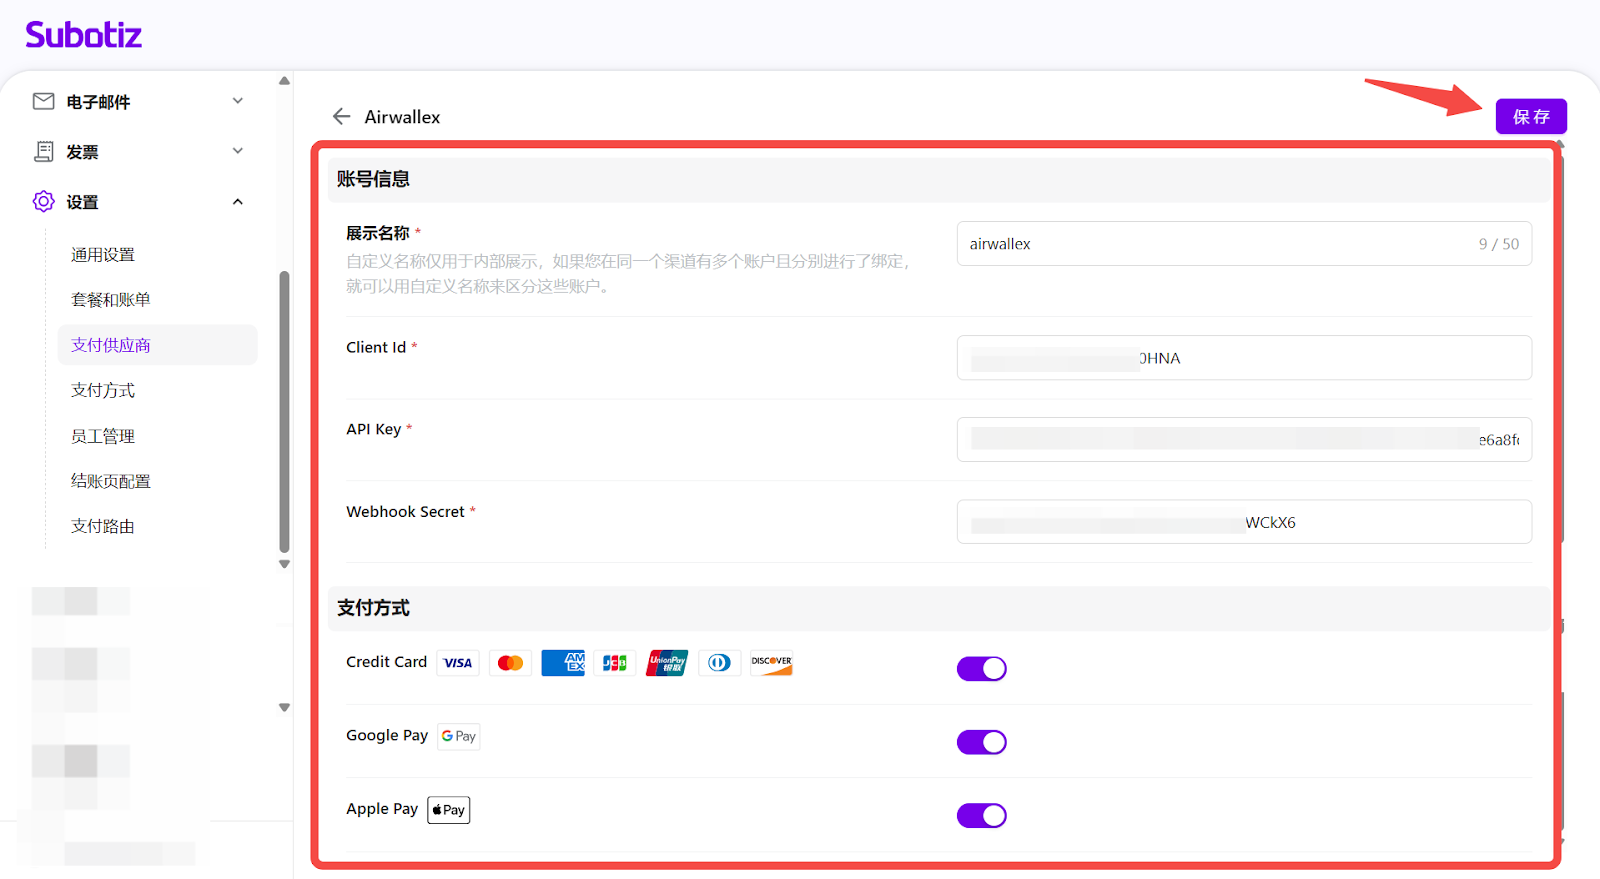
Task: Click the Subotiz logo
Action: pyautogui.click(x=84, y=35)
